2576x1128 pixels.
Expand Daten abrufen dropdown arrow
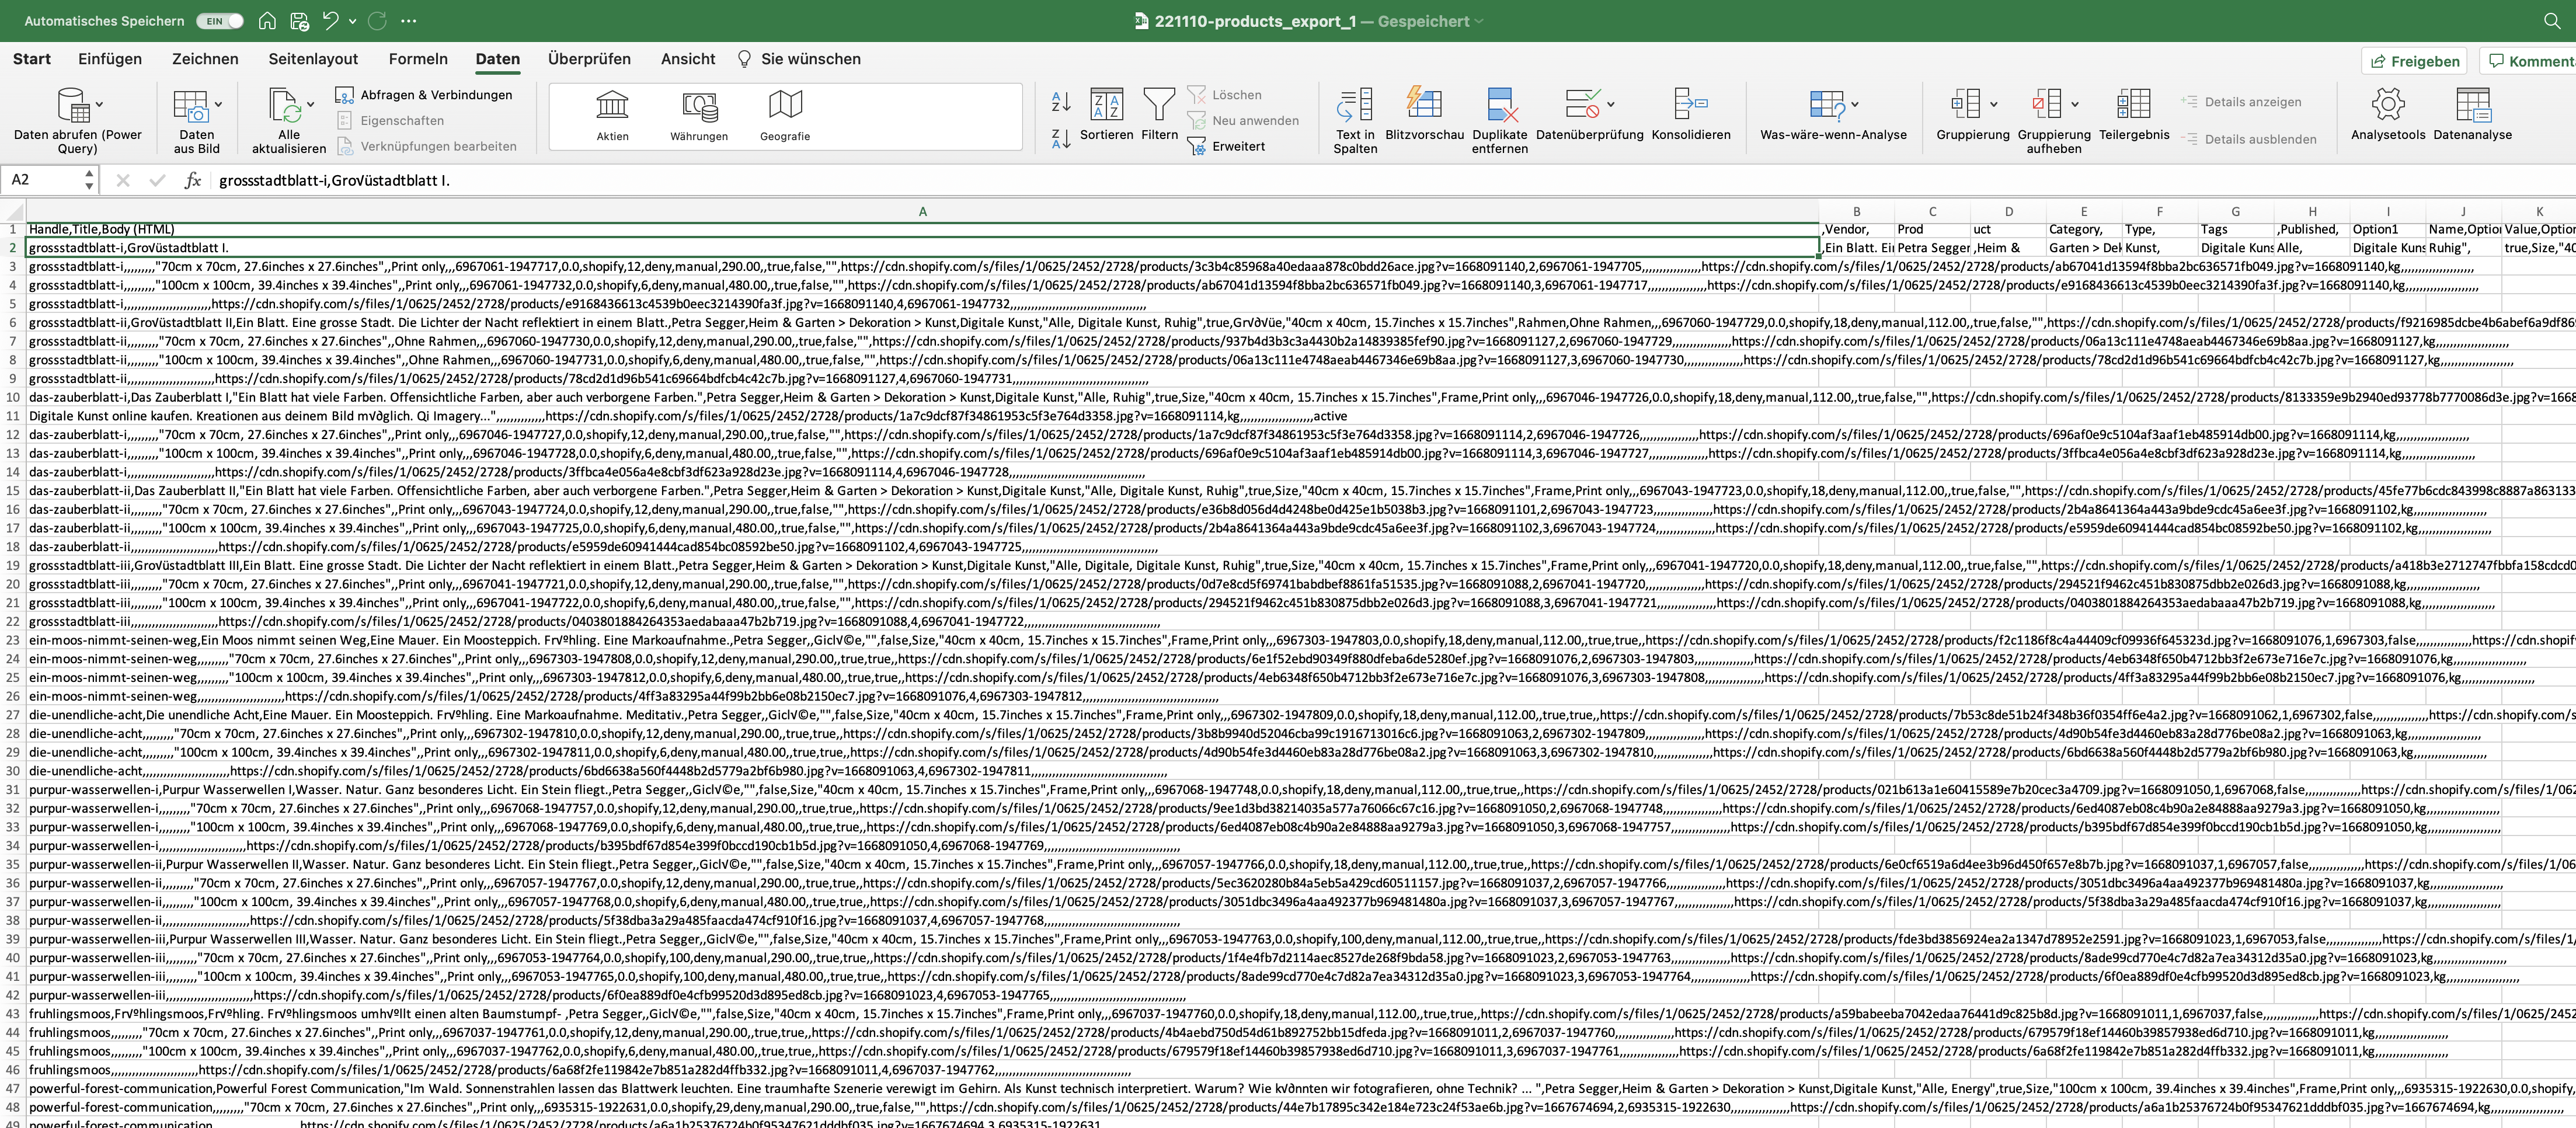99,104
